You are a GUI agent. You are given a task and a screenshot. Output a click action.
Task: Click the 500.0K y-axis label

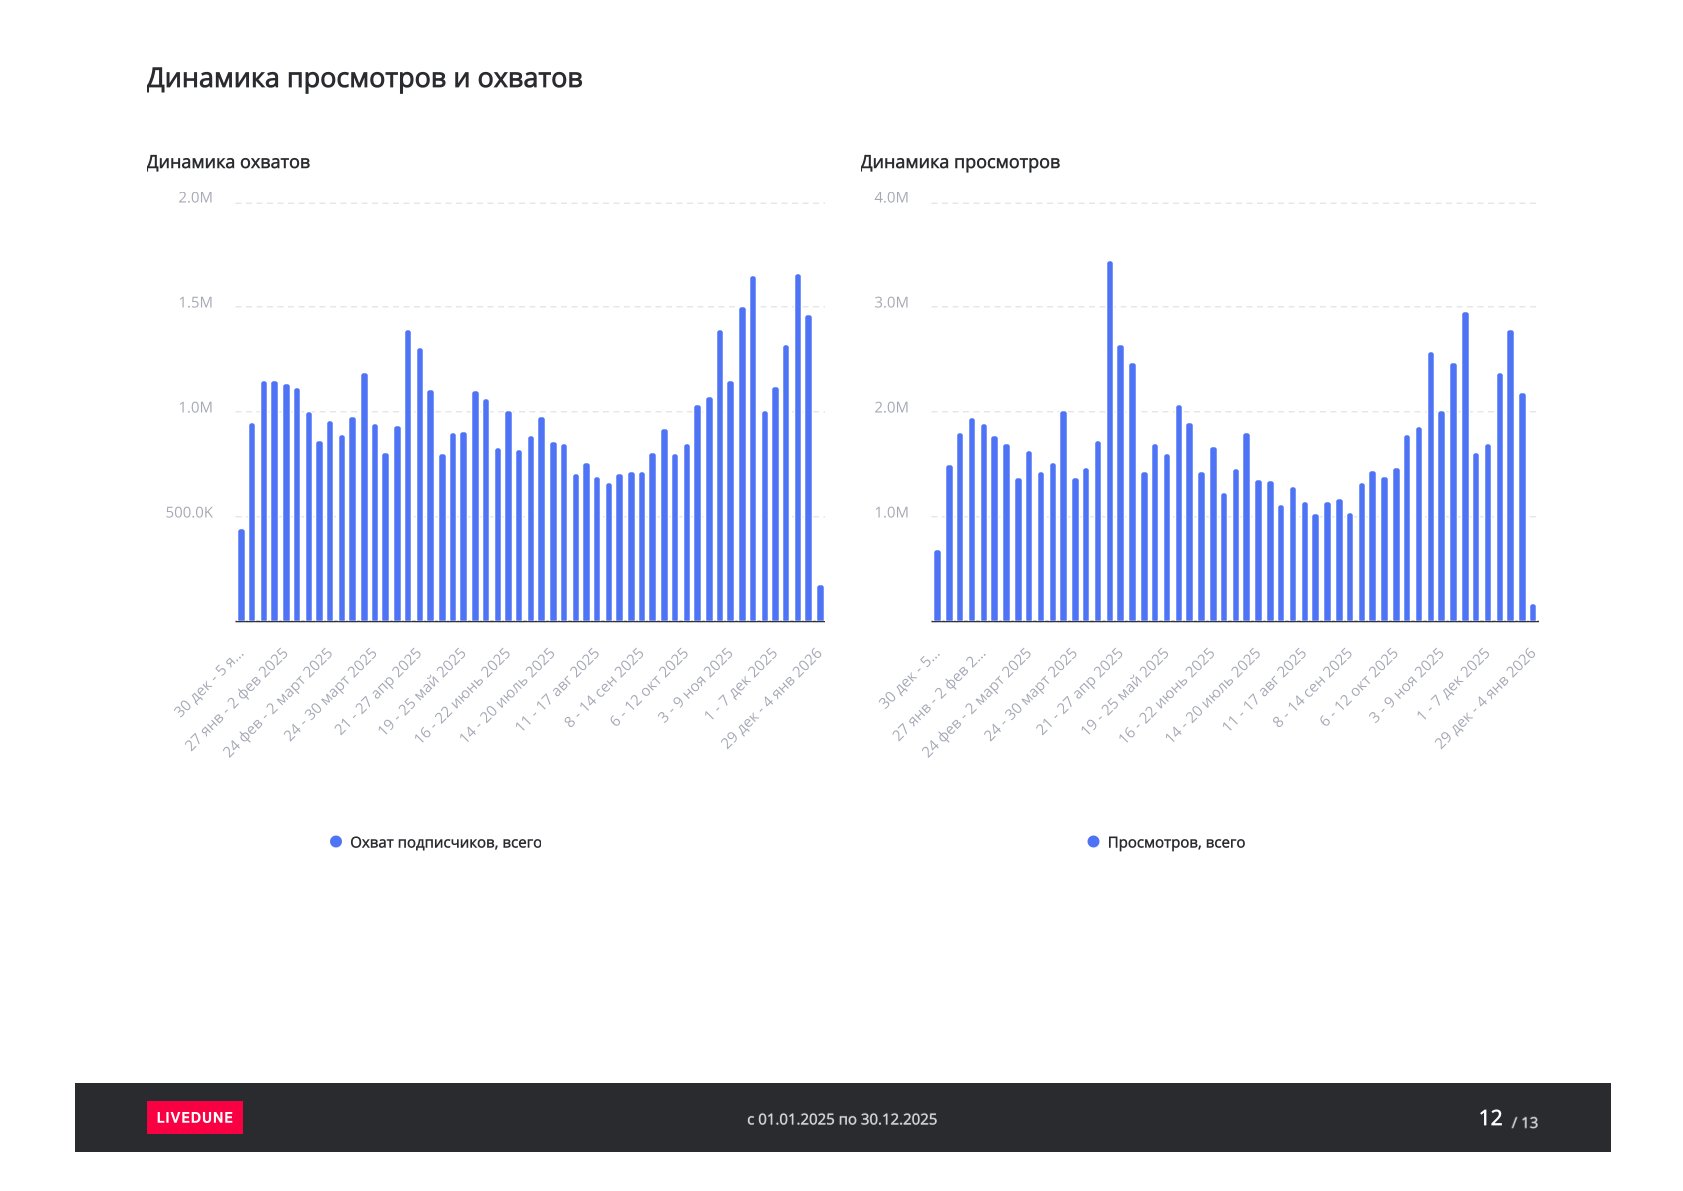pyautogui.click(x=189, y=513)
